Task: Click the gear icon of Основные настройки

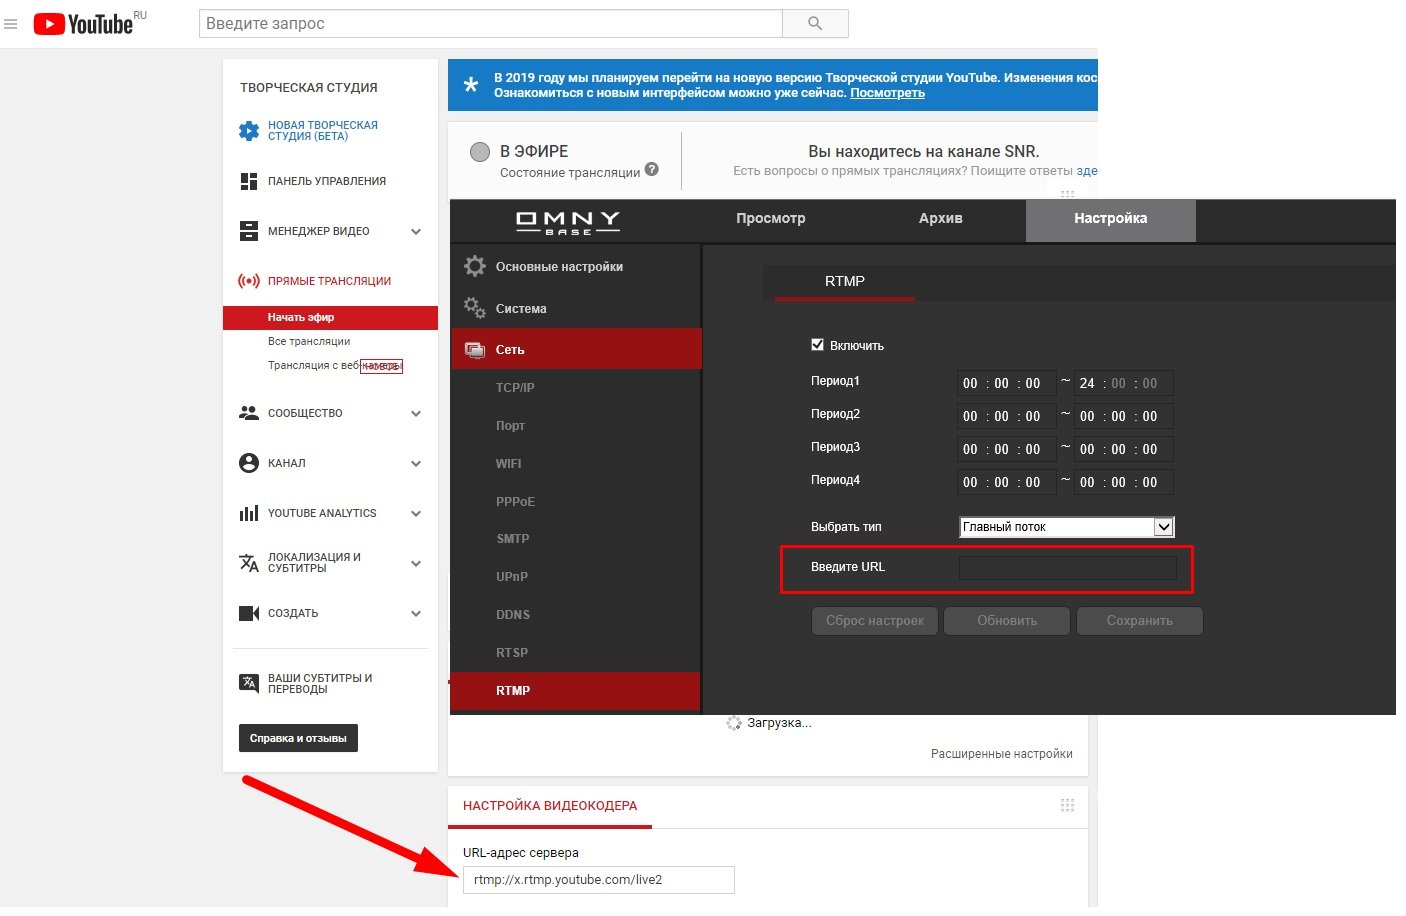Action: [x=475, y=266]
